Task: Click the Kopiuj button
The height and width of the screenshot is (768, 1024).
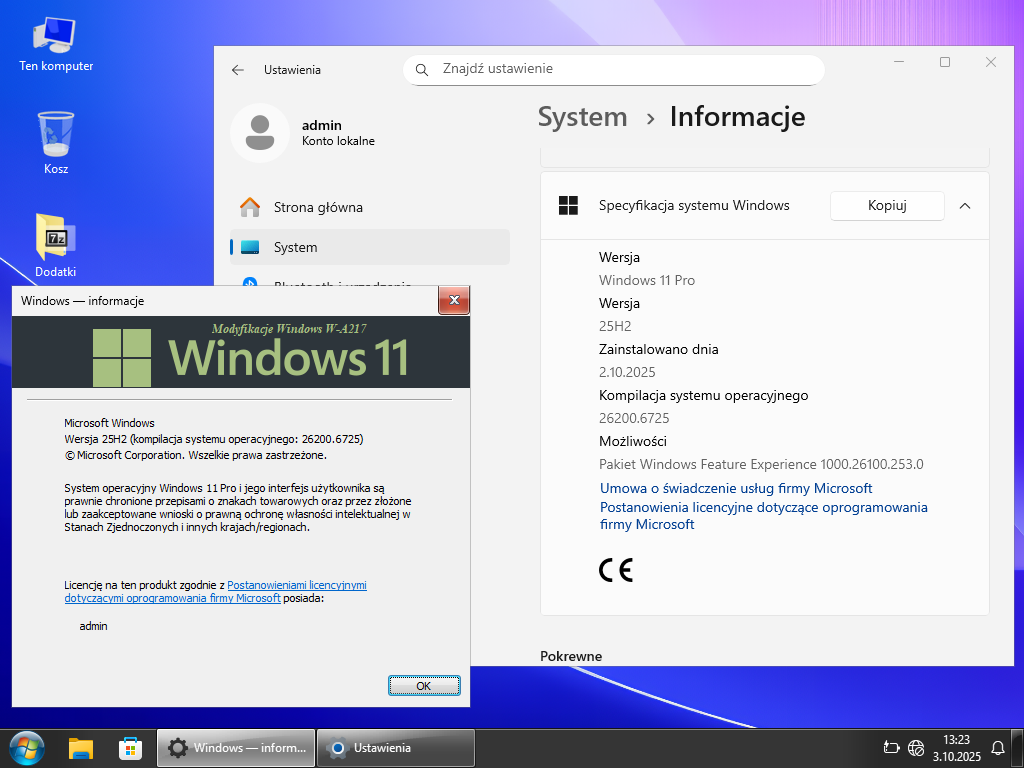Action: point(887,206)
